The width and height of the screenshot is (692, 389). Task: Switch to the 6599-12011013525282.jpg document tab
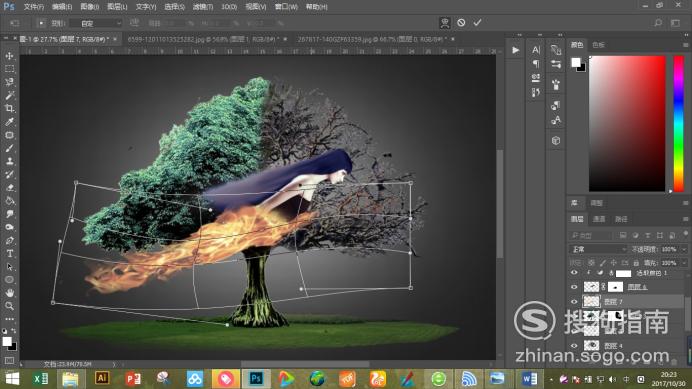click(x=203, y=39)
